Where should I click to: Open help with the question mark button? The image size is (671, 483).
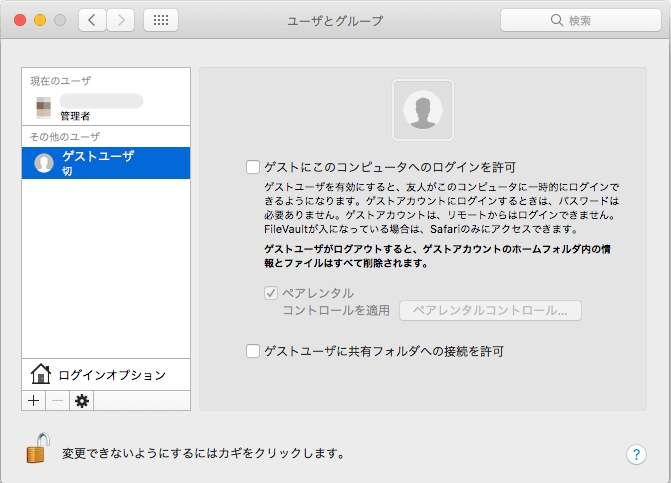pyautogui.click(x=636, y=454)
